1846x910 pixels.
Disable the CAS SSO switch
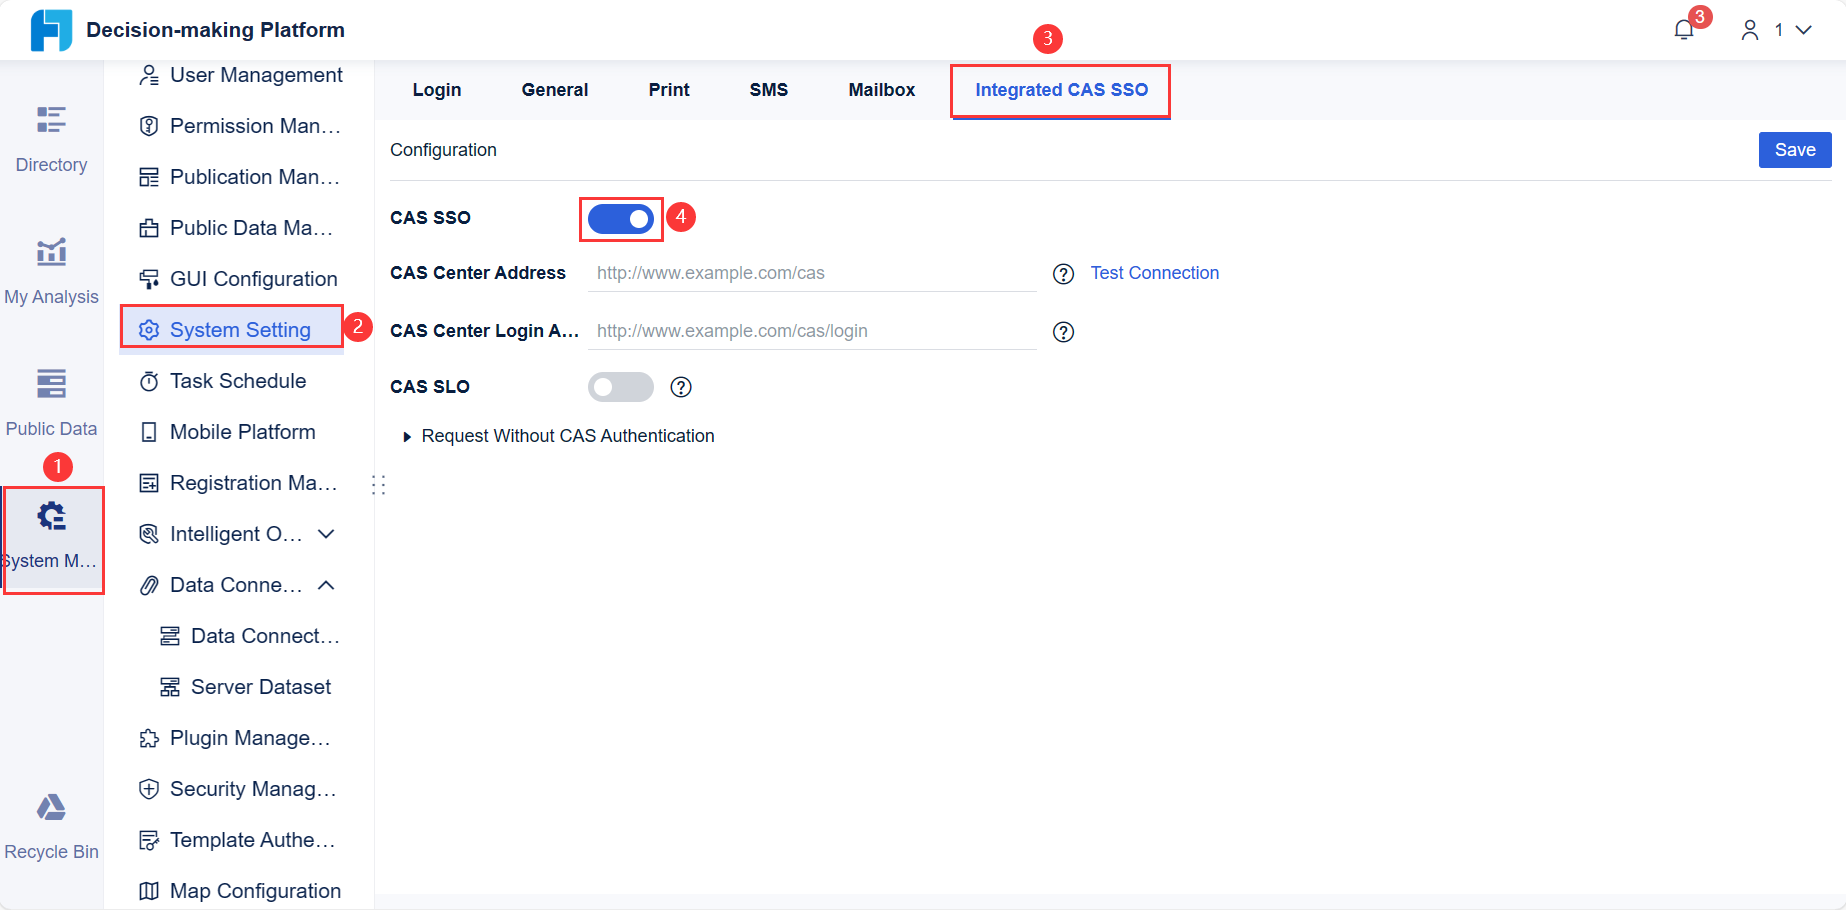pyautogui.click(x=620, y=217)
